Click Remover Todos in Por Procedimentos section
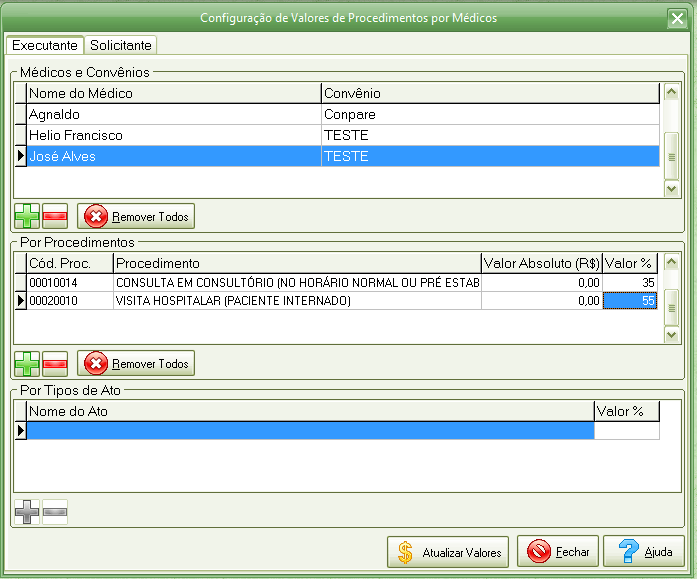697x579 pixels. tap(136, 363)
